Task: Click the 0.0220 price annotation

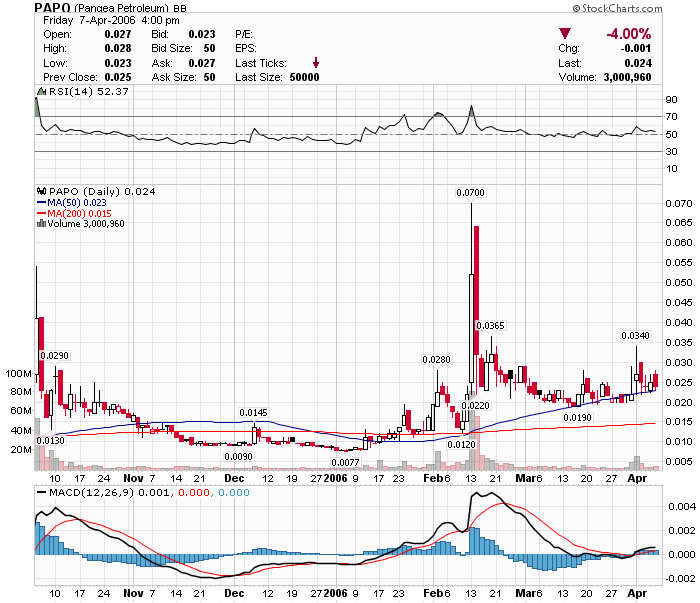Action: tap(475, 405)
